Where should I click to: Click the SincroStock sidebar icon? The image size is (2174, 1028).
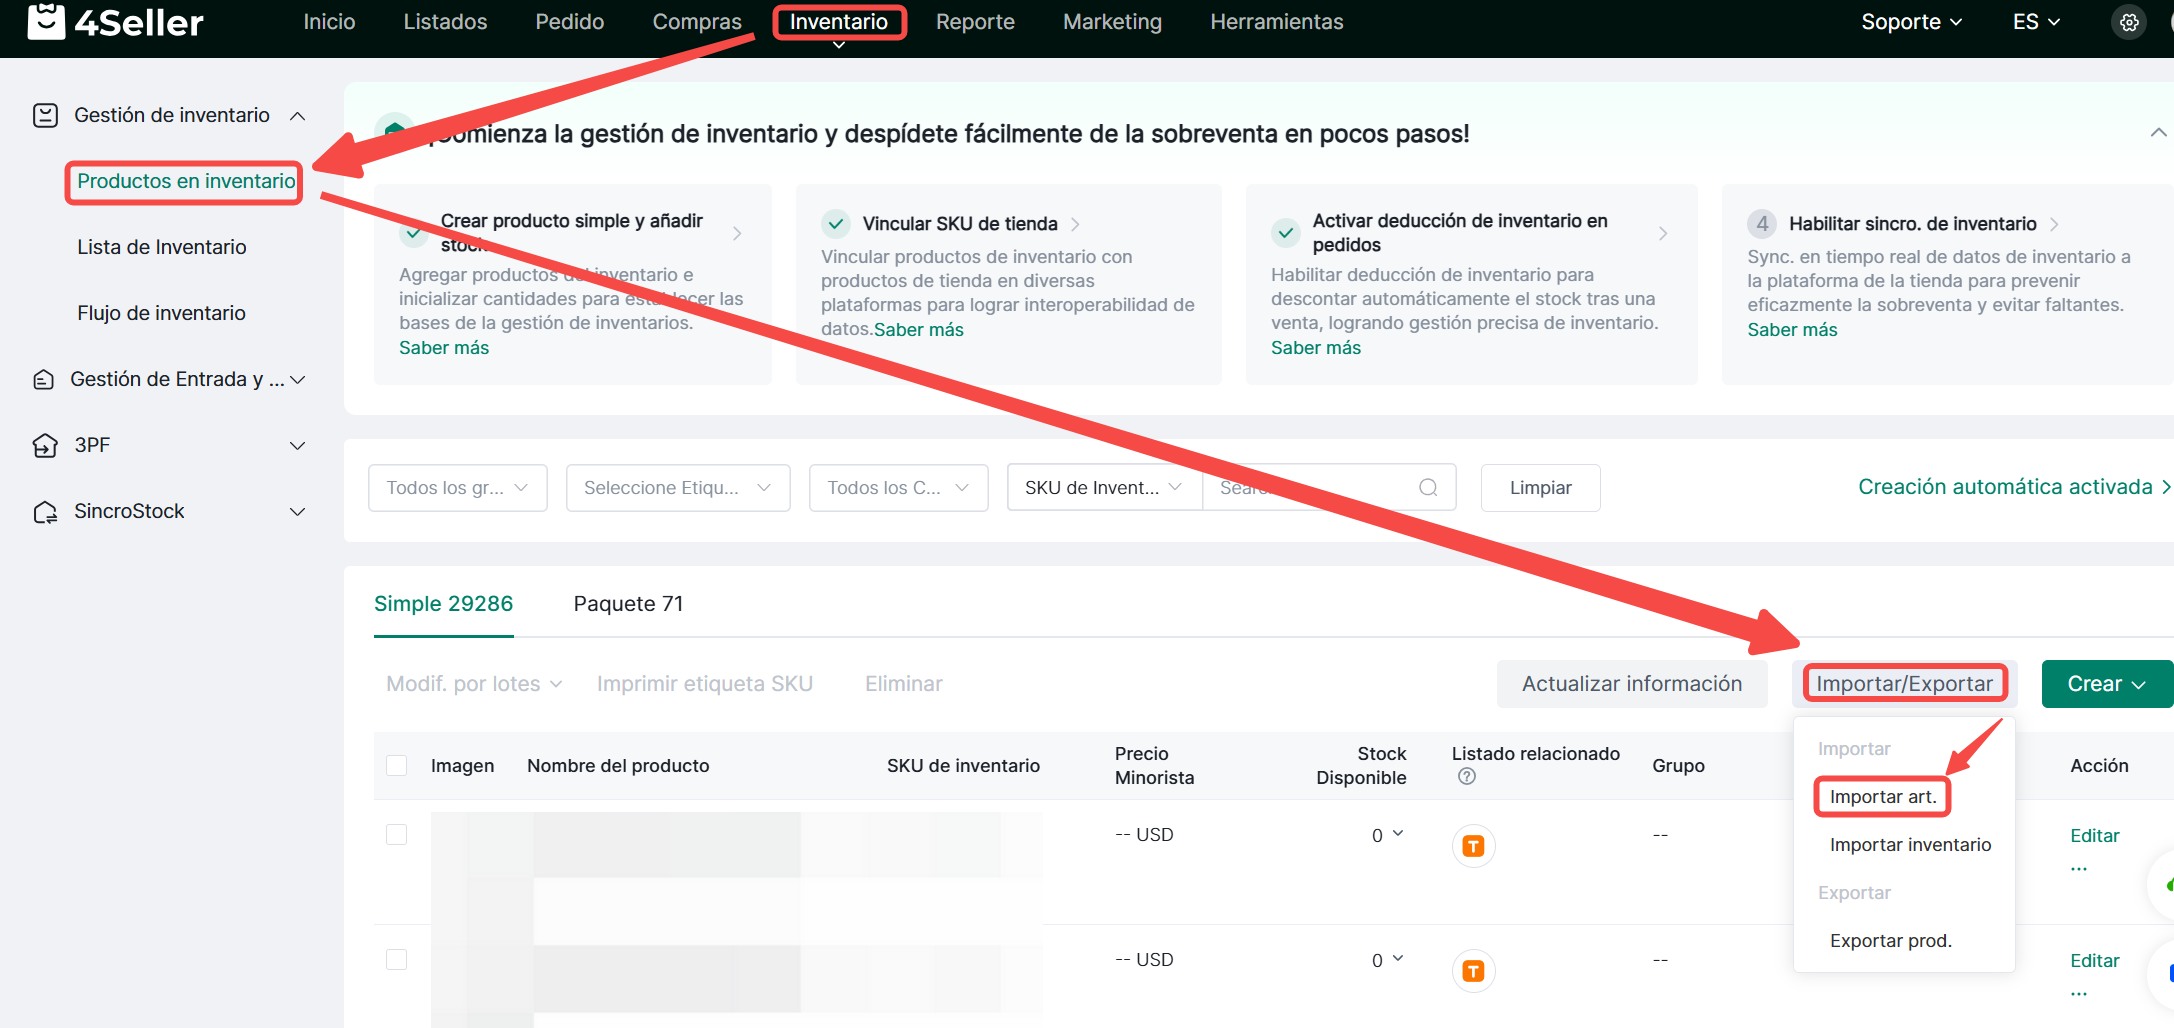45,512
